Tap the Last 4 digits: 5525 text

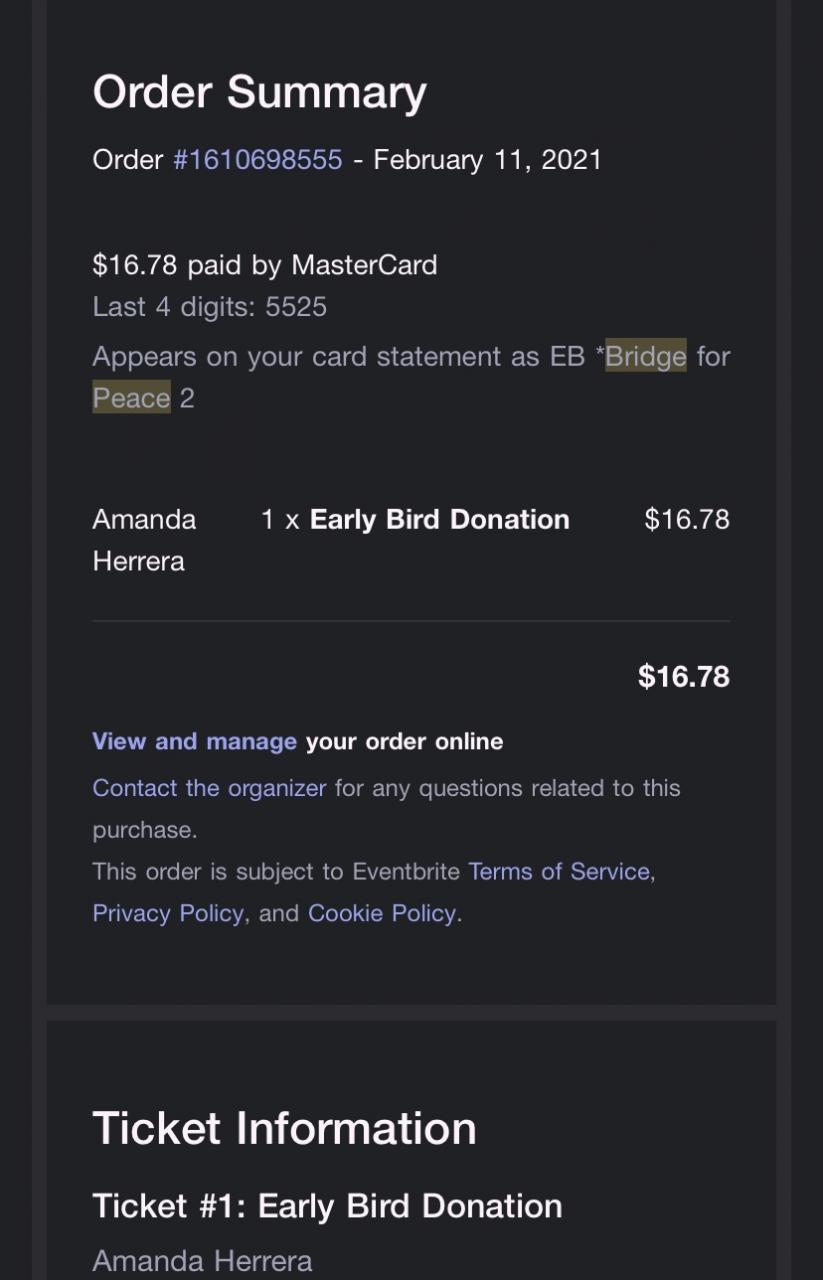(209, 307)
